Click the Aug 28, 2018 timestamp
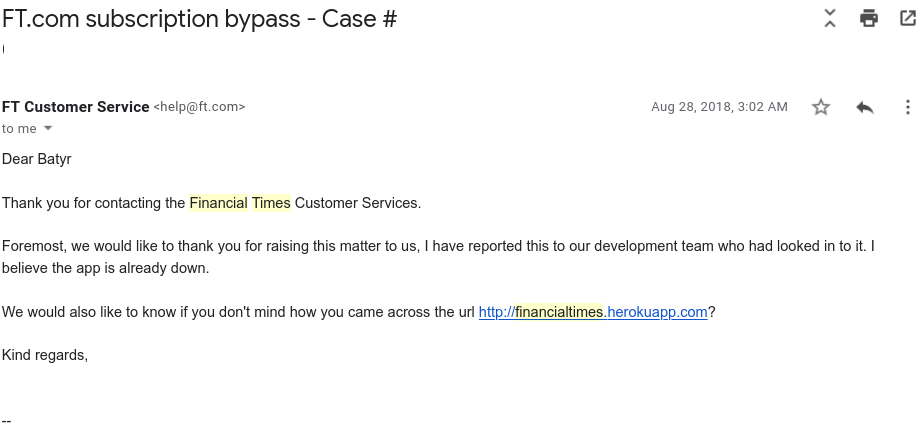919x438 pixels. pos(719,107)
